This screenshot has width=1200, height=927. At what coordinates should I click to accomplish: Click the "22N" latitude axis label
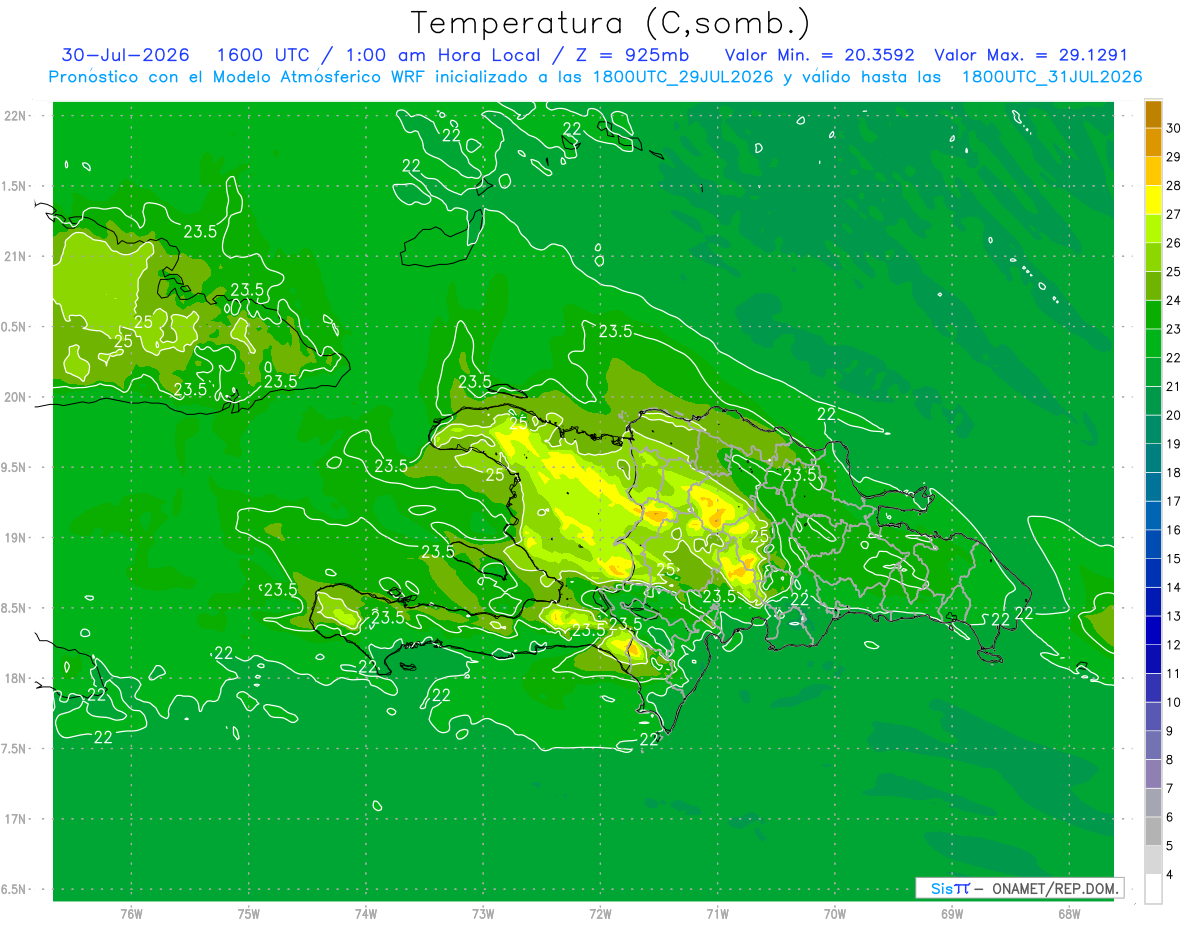17,116
